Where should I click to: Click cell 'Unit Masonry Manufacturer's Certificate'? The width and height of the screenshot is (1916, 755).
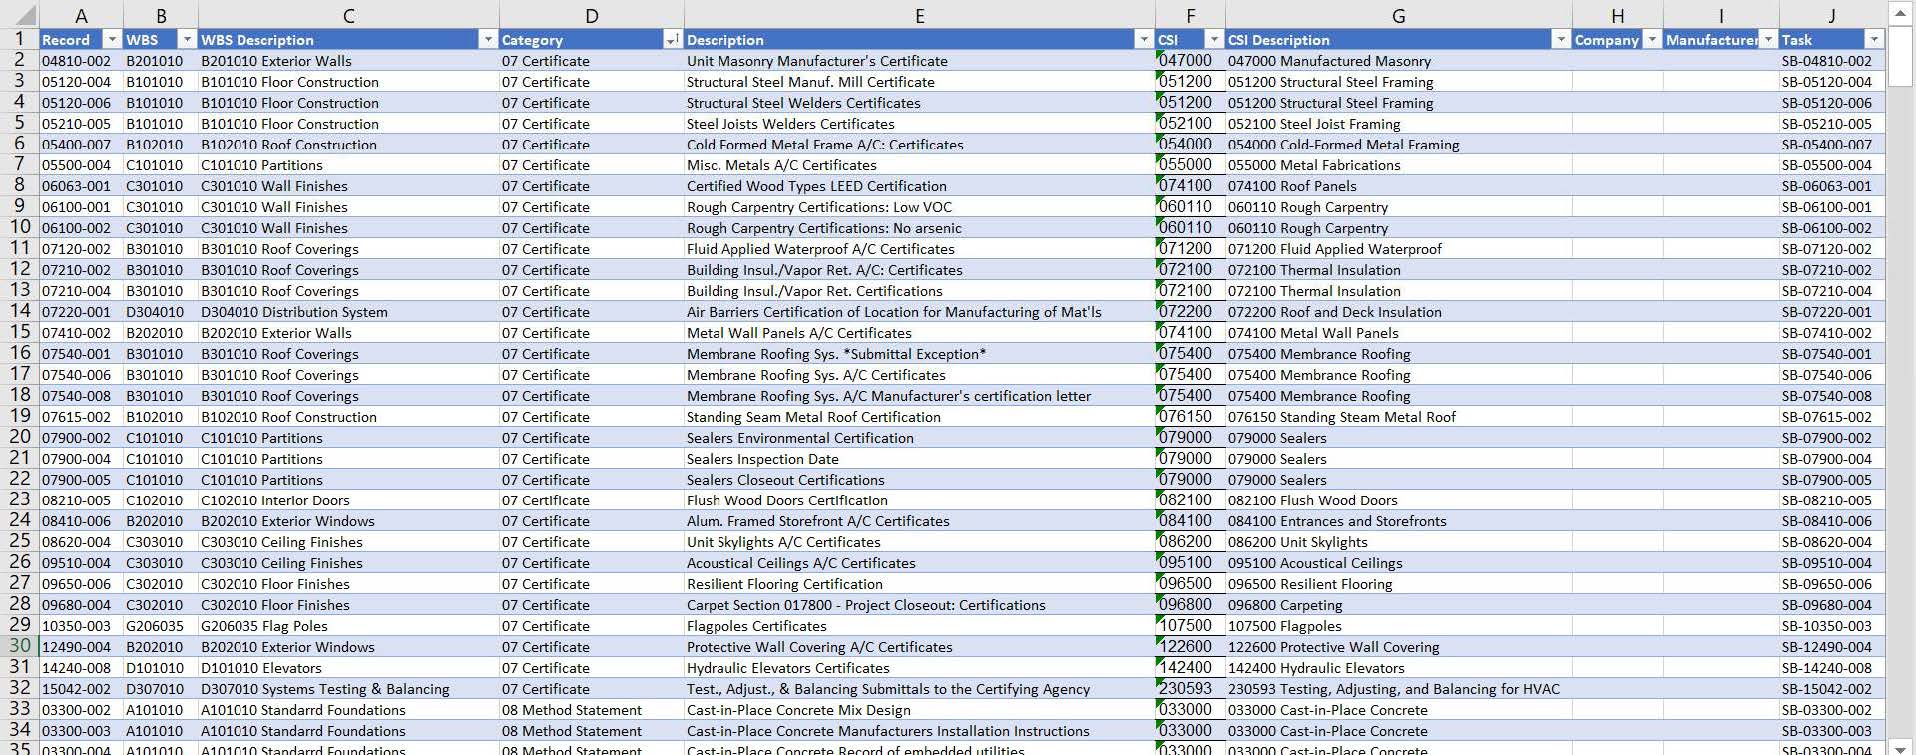point(919,61)
